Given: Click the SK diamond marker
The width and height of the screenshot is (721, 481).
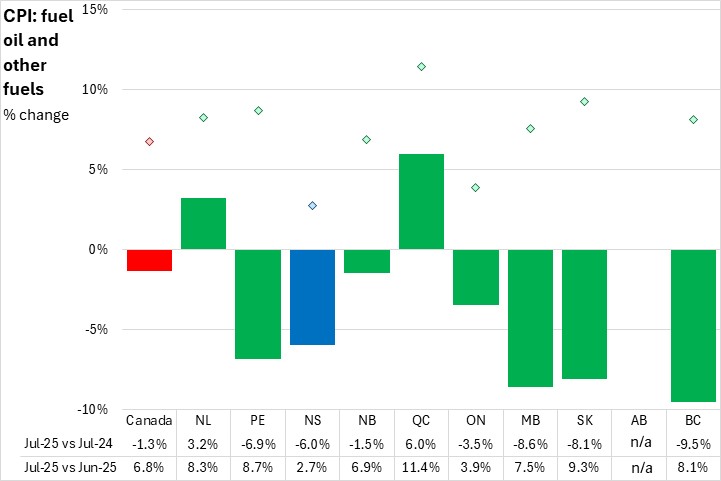Looking at the screenshot, I should click(x=584, y=101).
